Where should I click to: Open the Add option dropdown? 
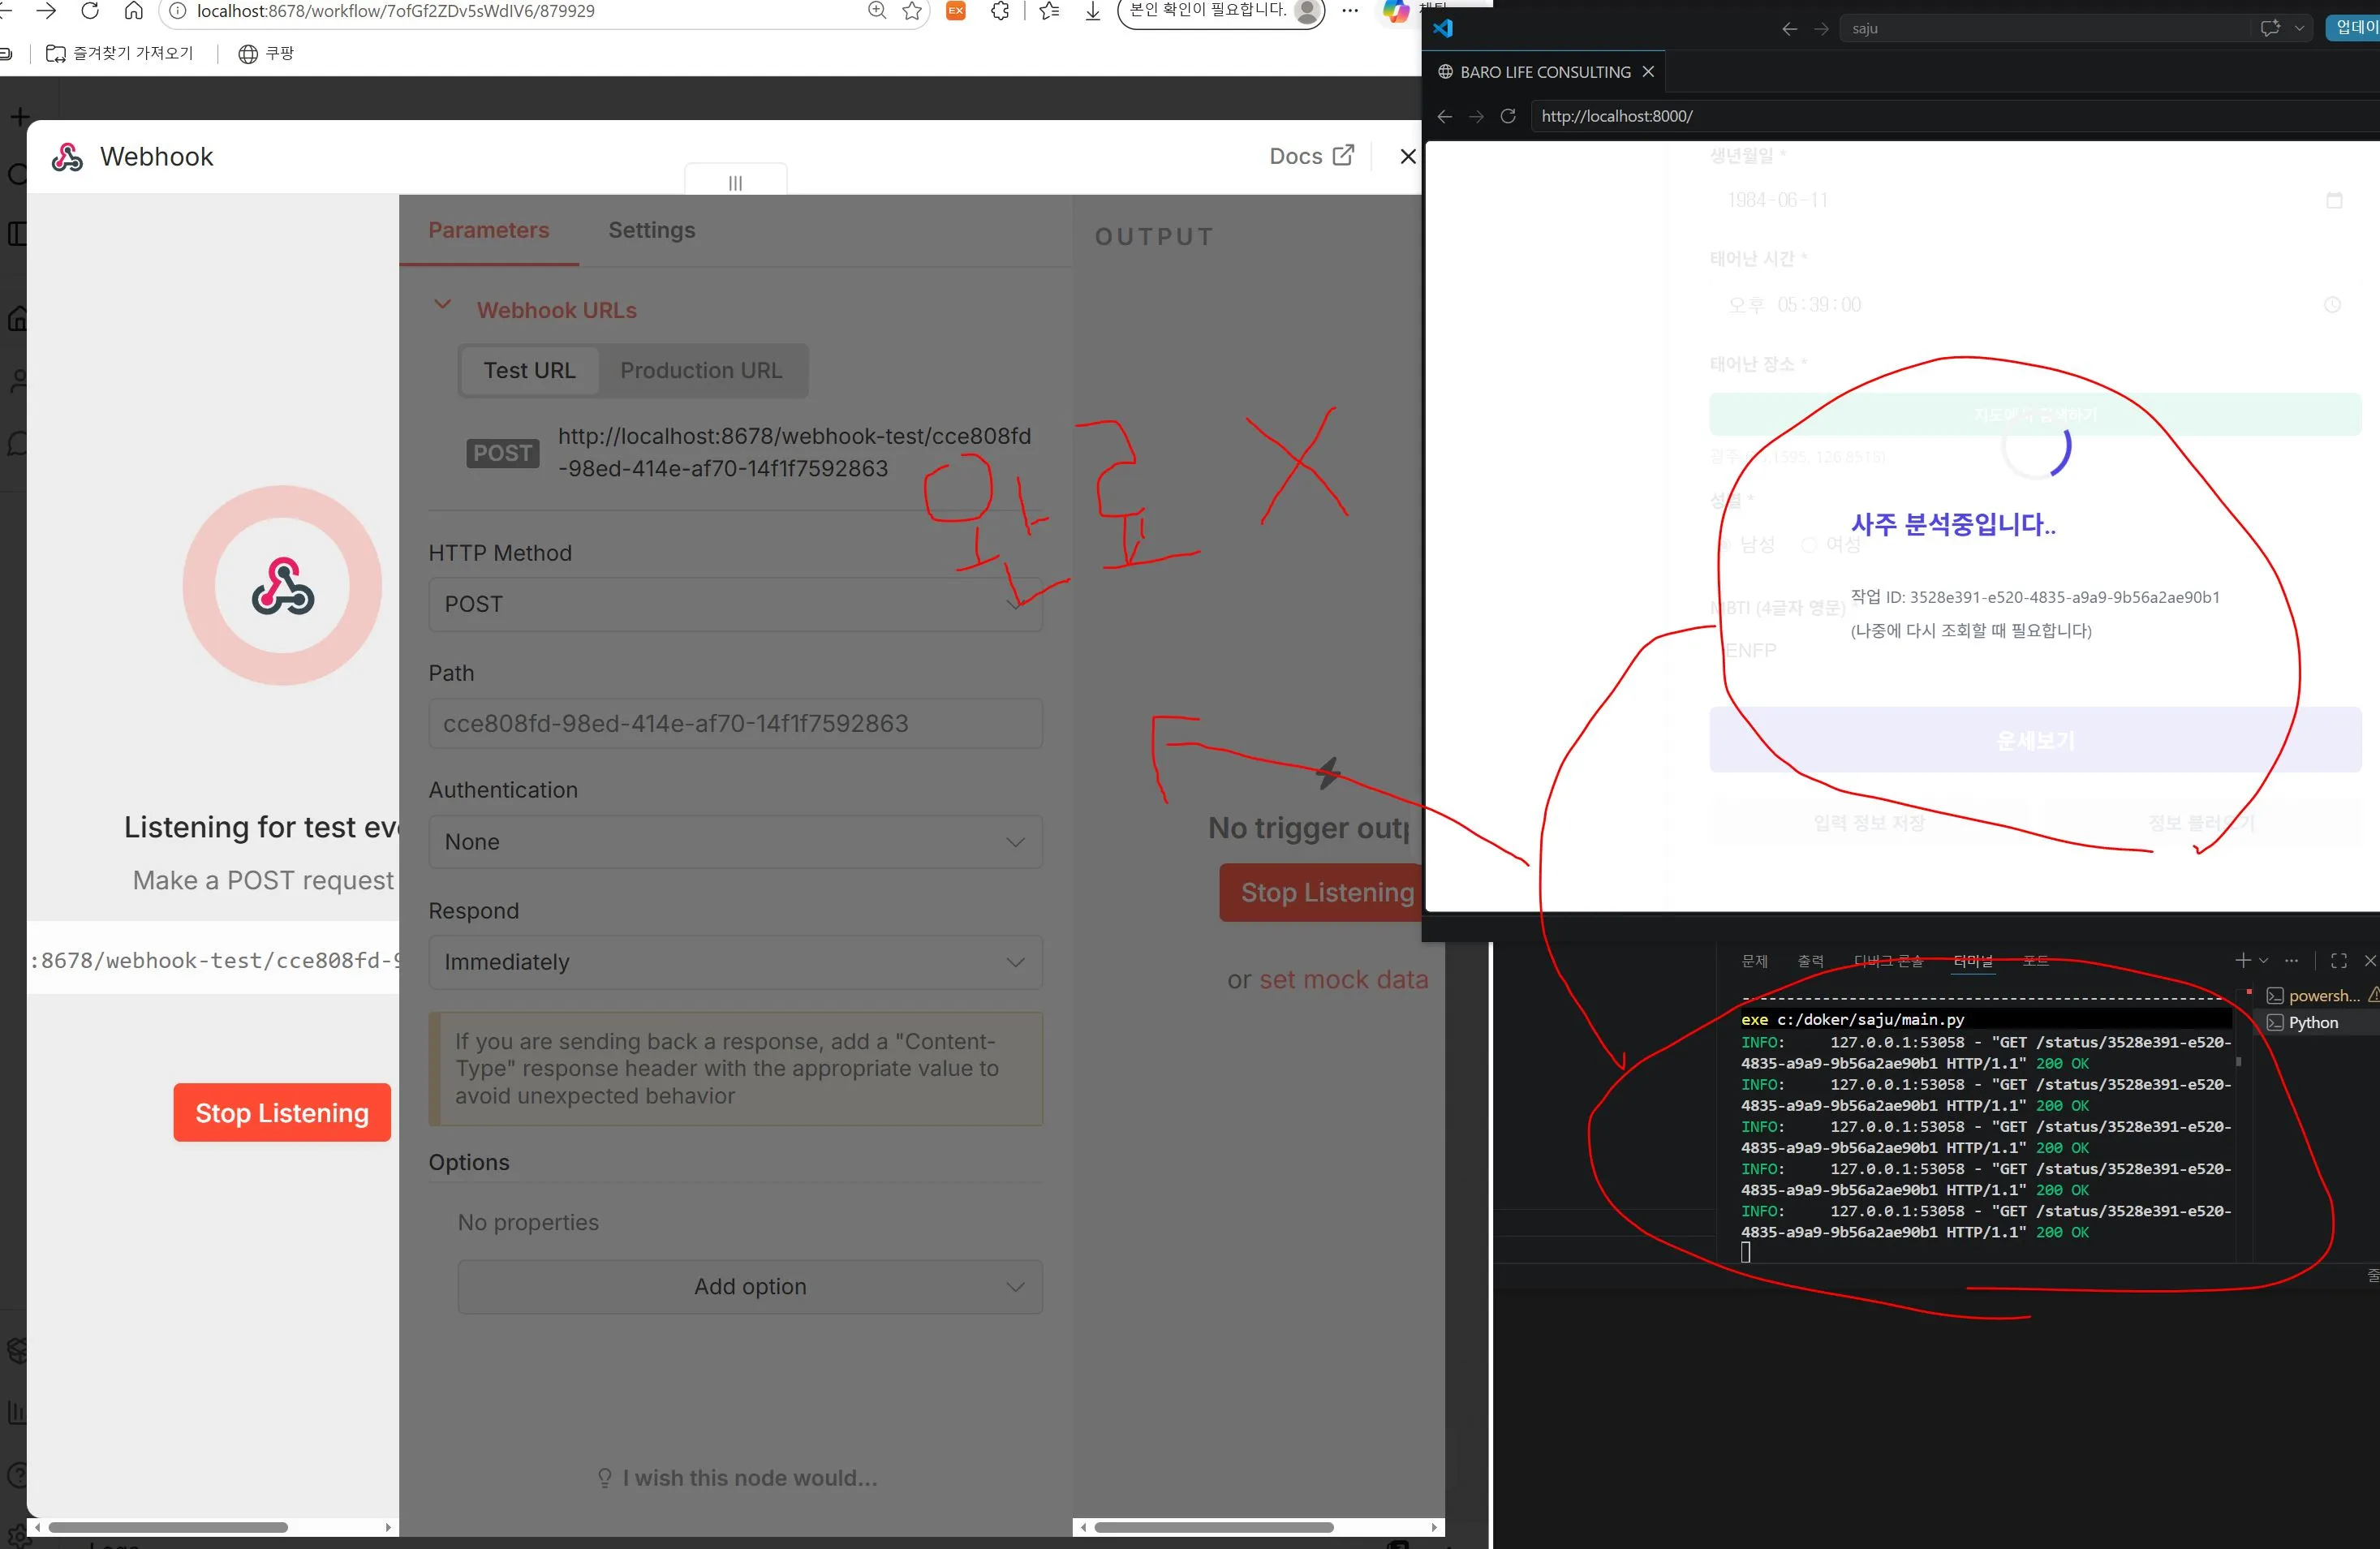(x=750, y=1286)
